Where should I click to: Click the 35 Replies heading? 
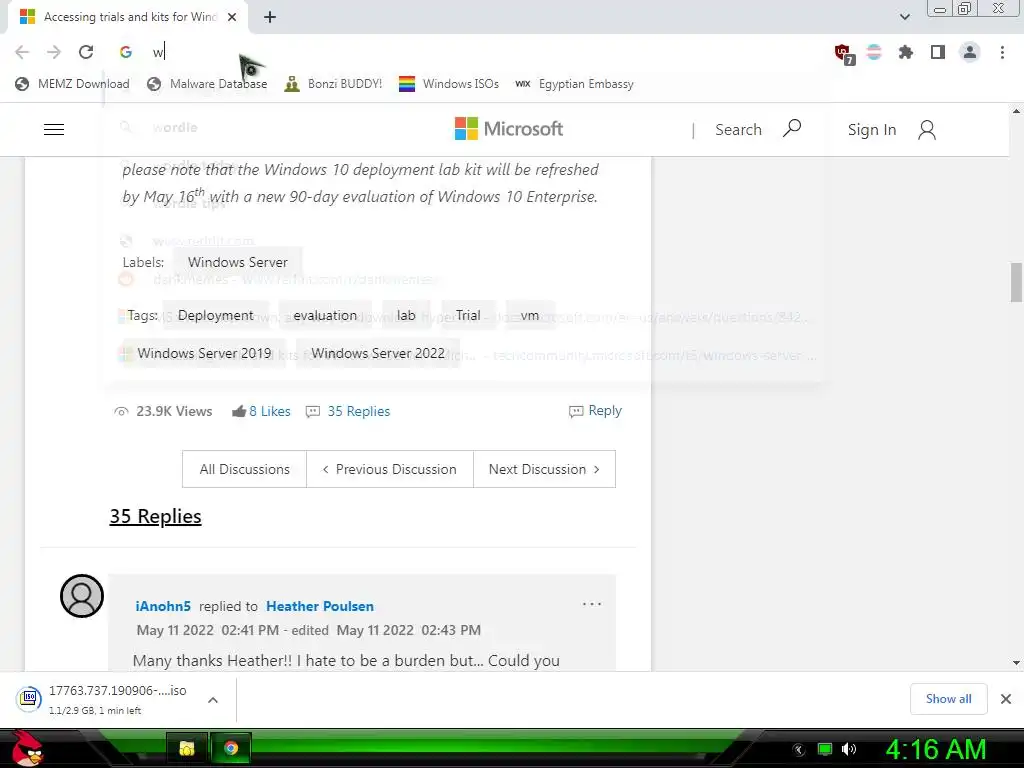click(x=155, y=516)
